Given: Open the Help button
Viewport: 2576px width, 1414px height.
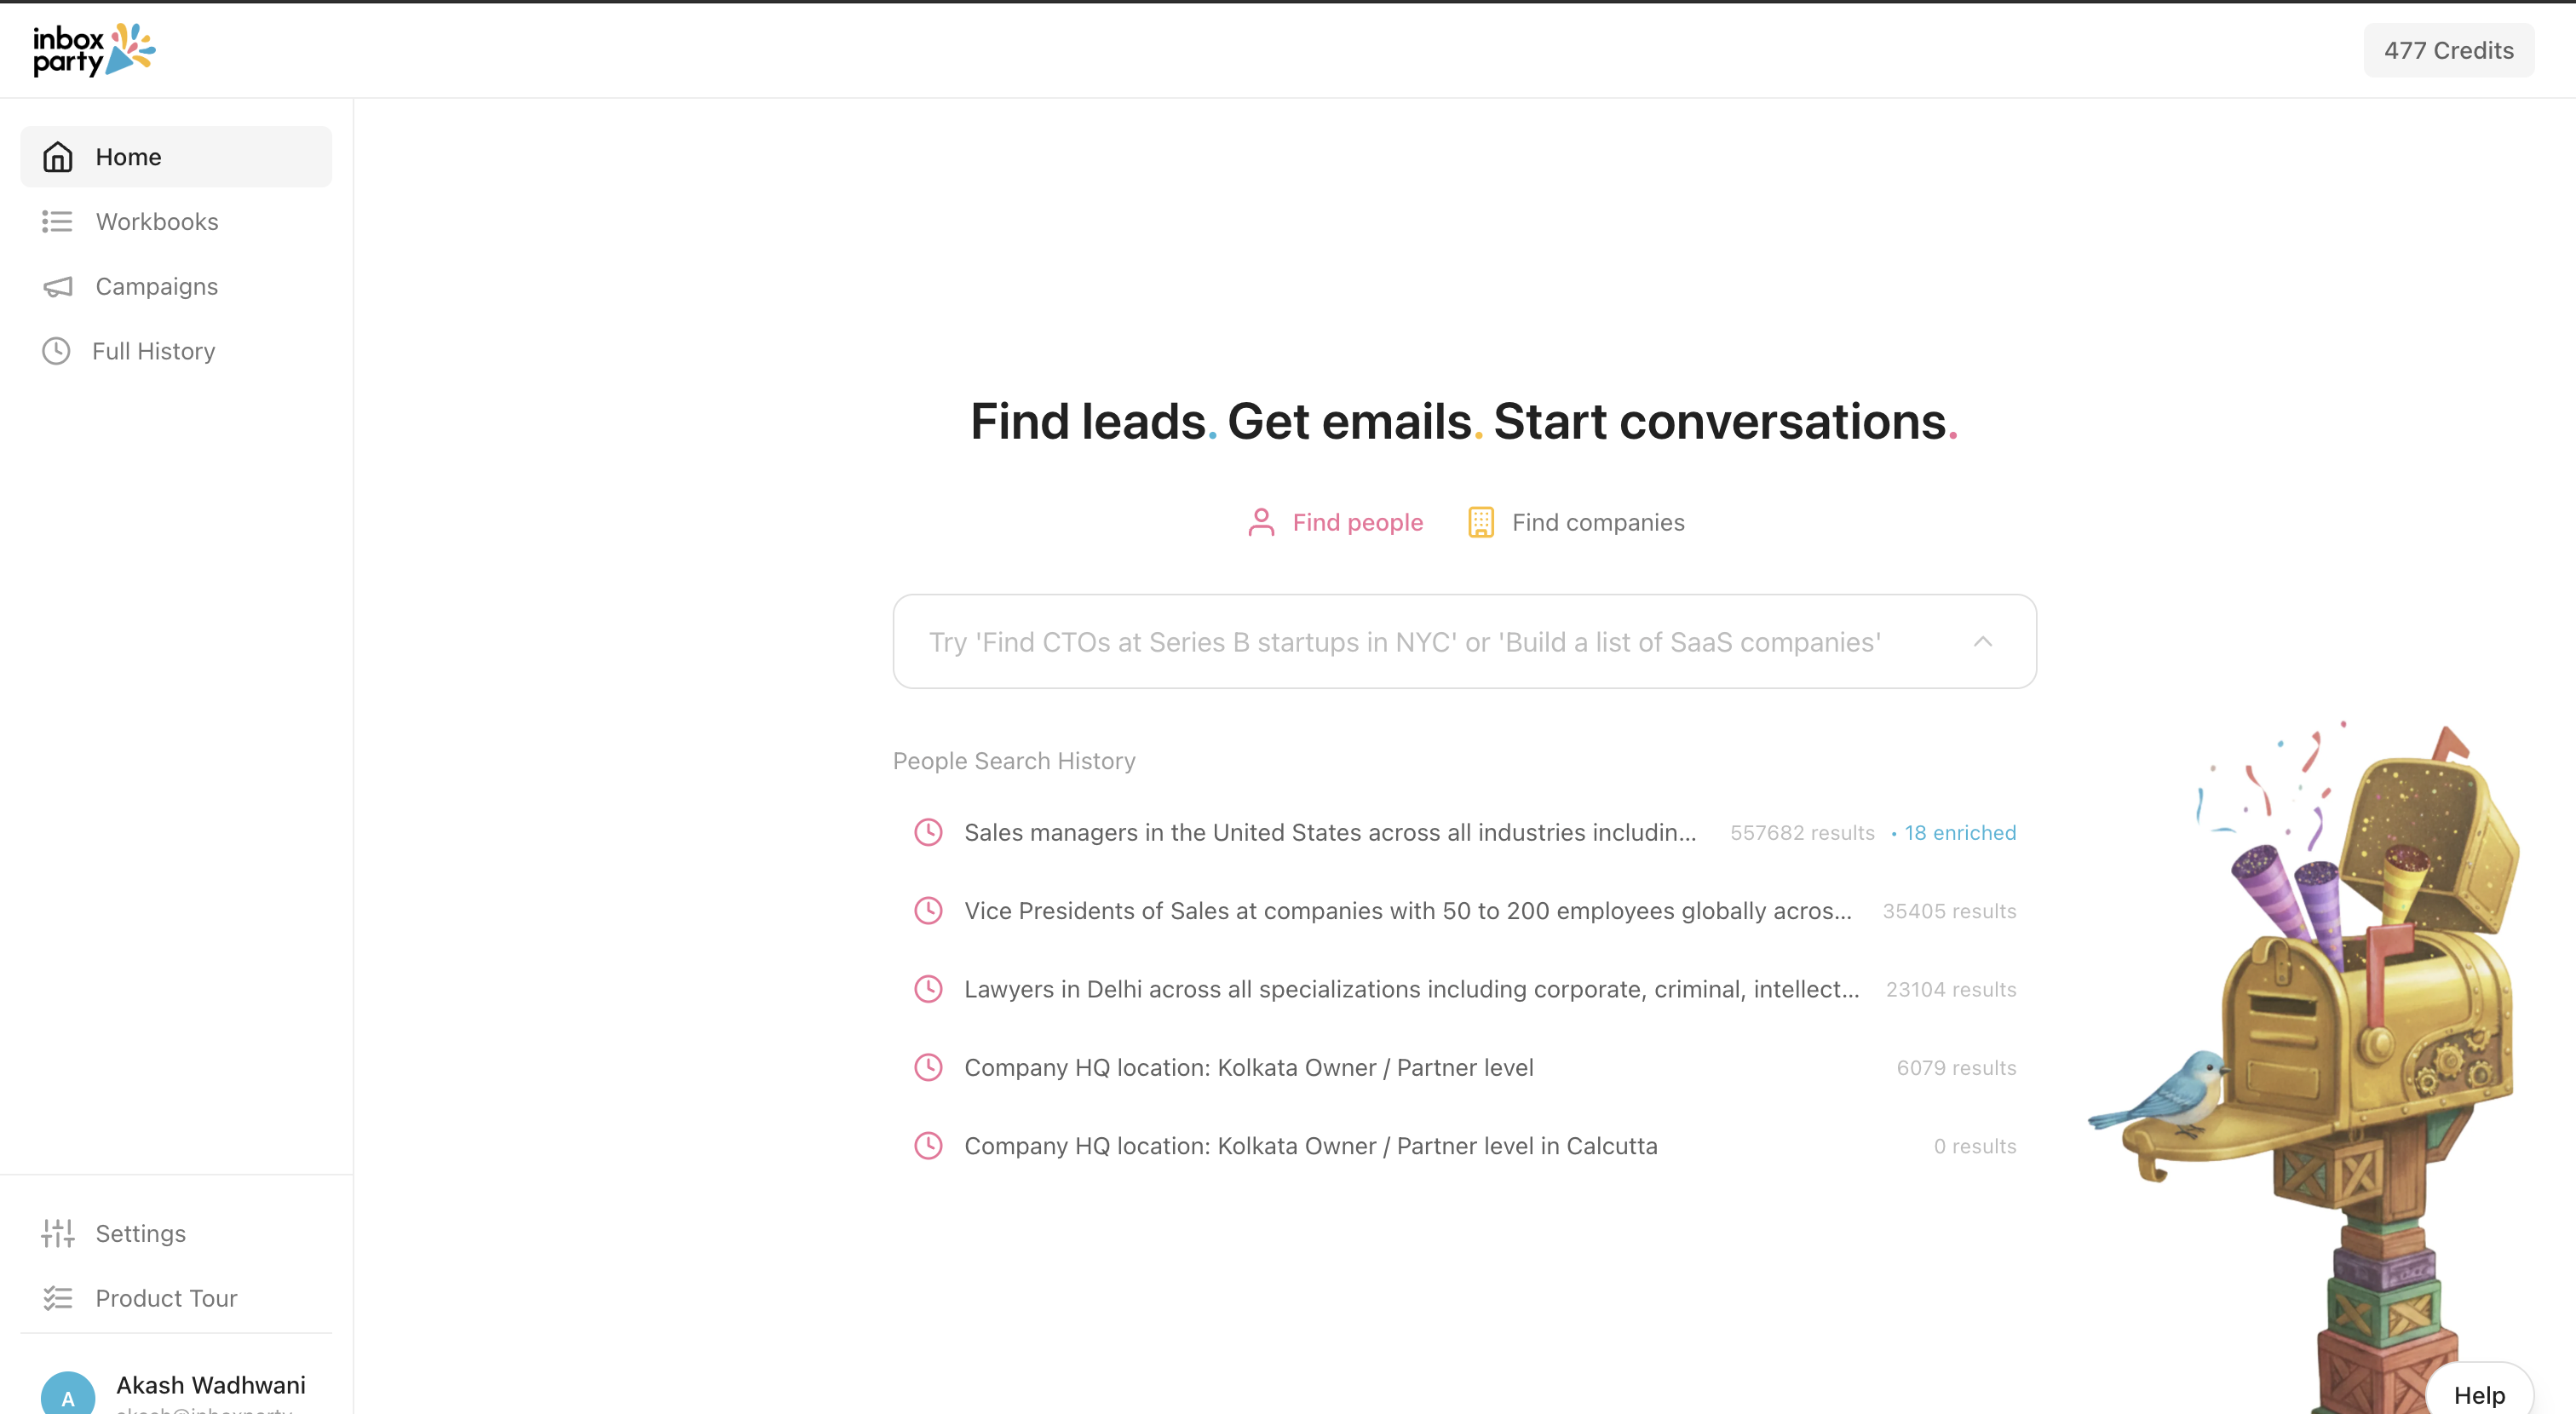Looking at the screenshot, I should pyautogui.click(x=2478, y=1394).
